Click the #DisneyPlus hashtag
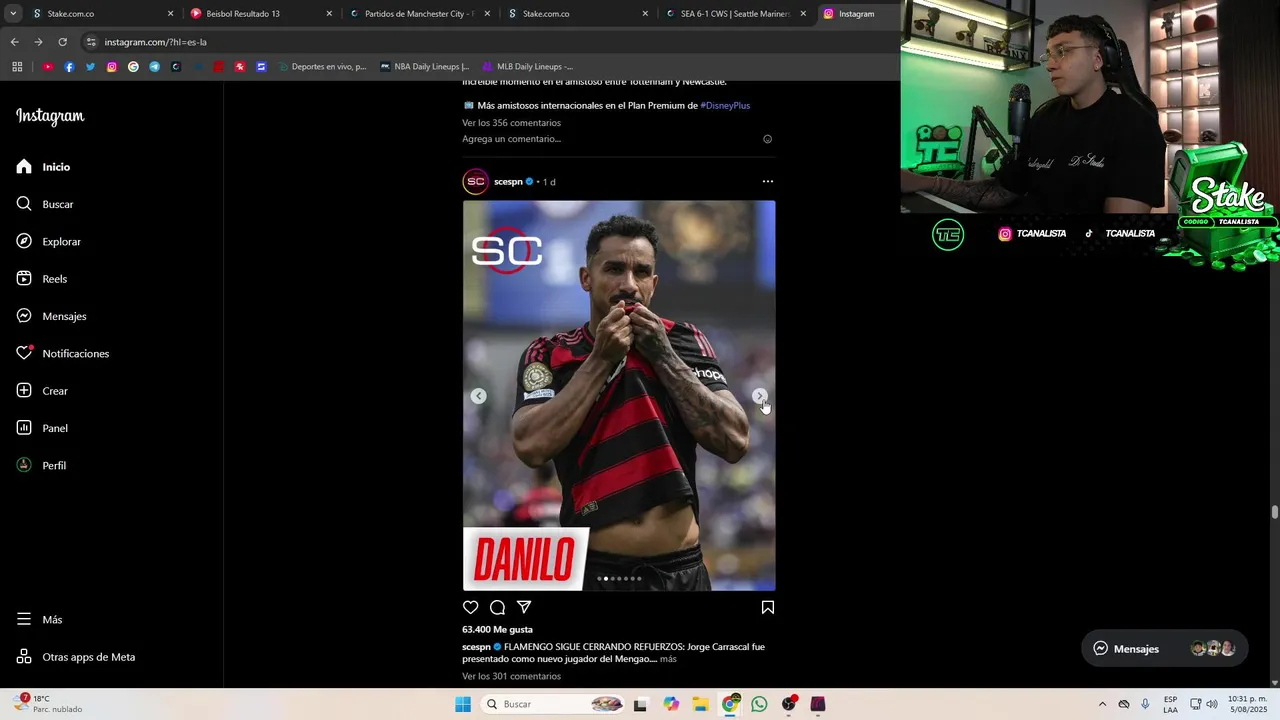The height and width of the screenshot is (720, 1280). point(725,105)
